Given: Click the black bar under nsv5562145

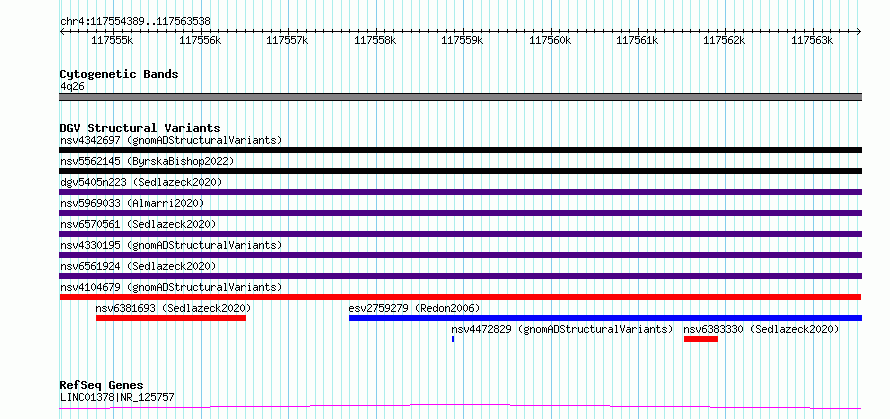Looking at the screenshot, I should pos(461,171).
